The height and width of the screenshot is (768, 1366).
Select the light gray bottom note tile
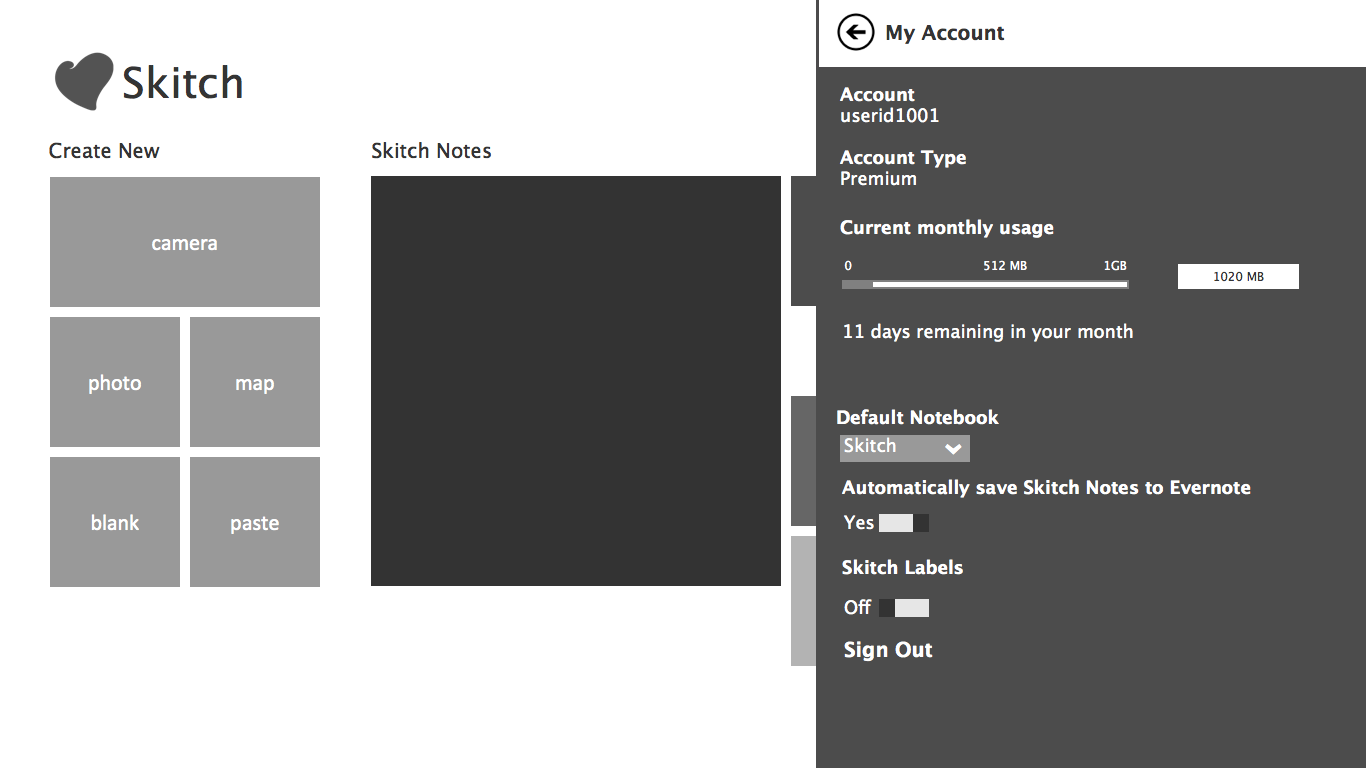tap(803, 600)
